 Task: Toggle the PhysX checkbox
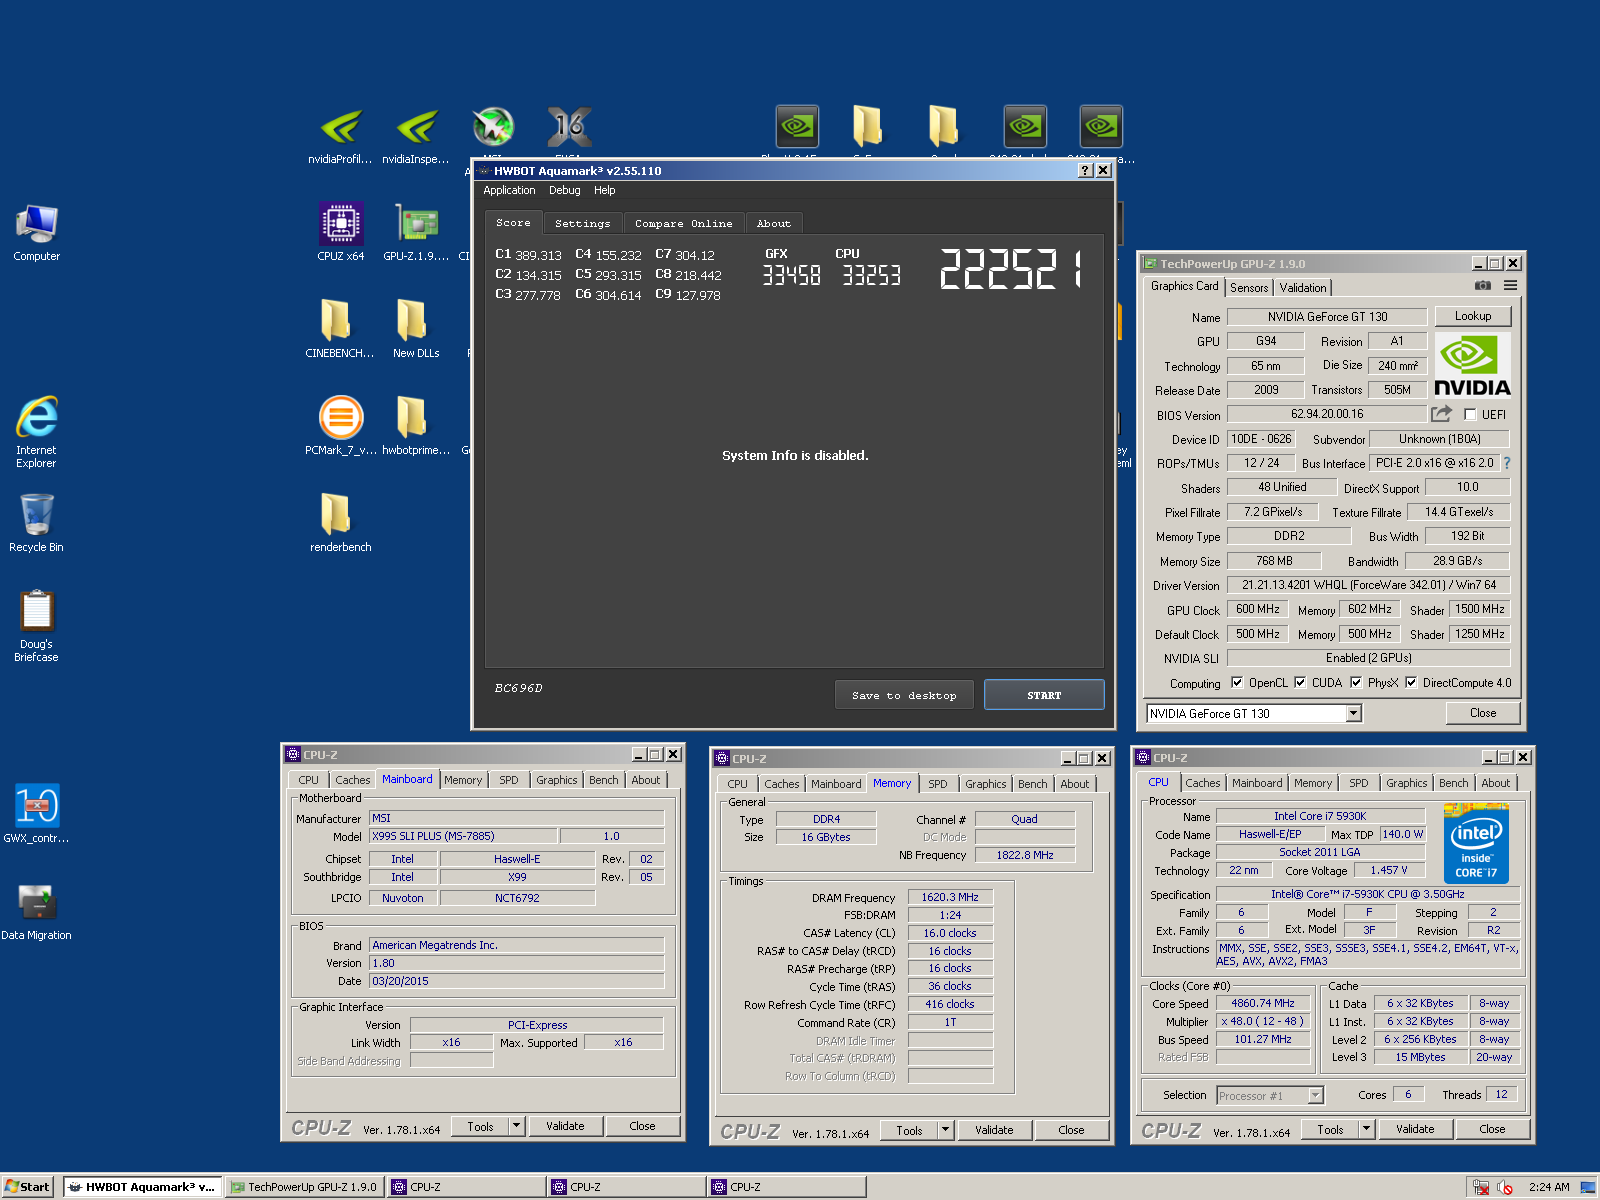(x=1356, y=683)
